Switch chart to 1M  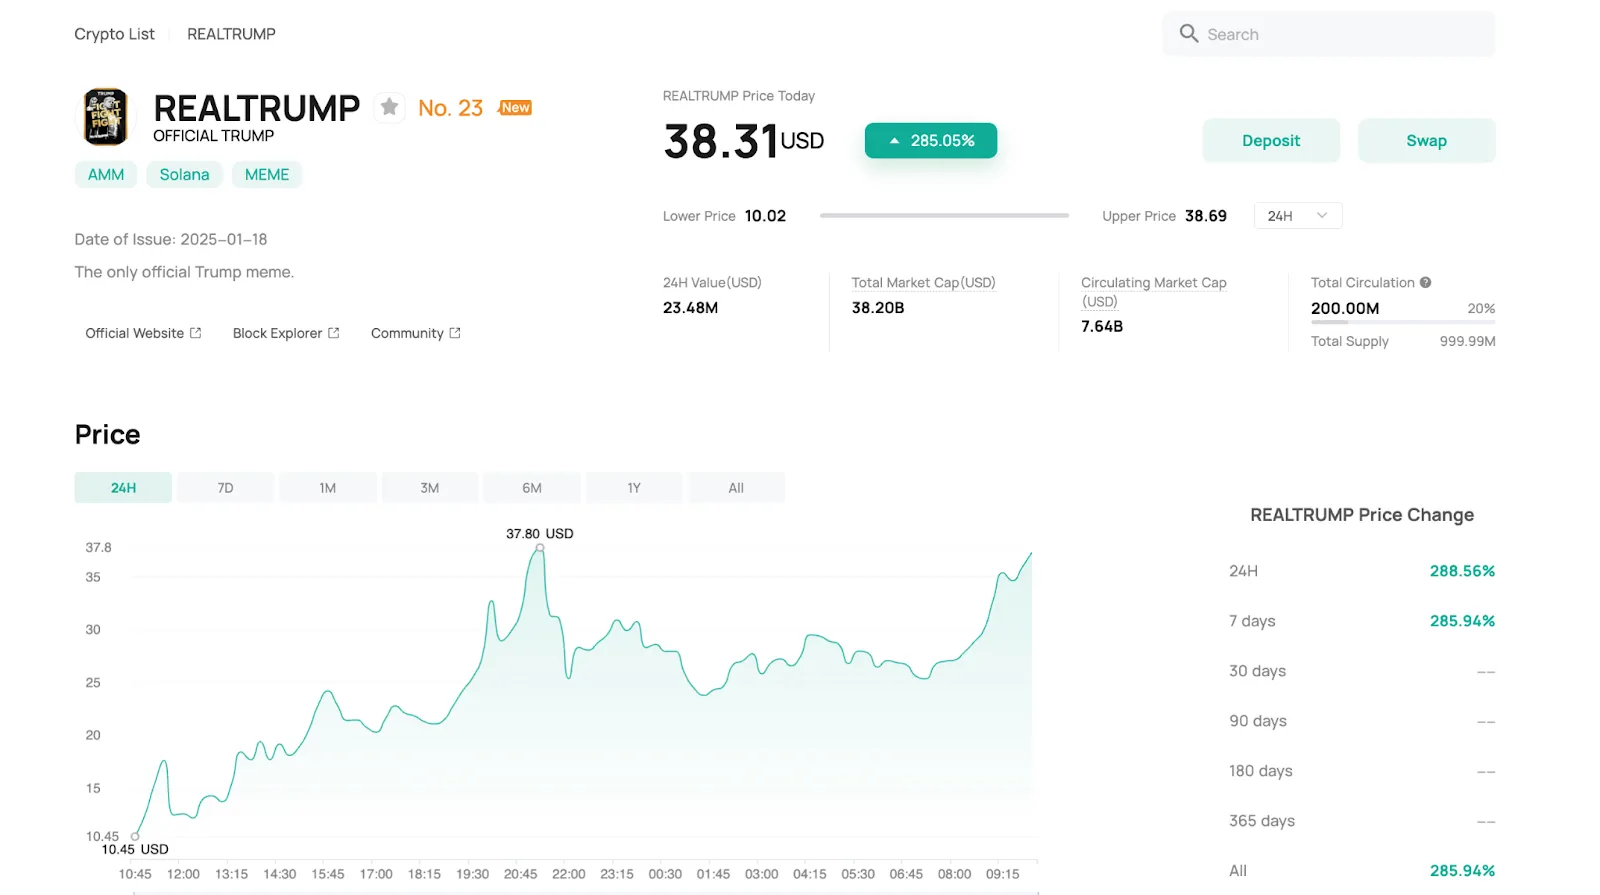coord(328,488)
